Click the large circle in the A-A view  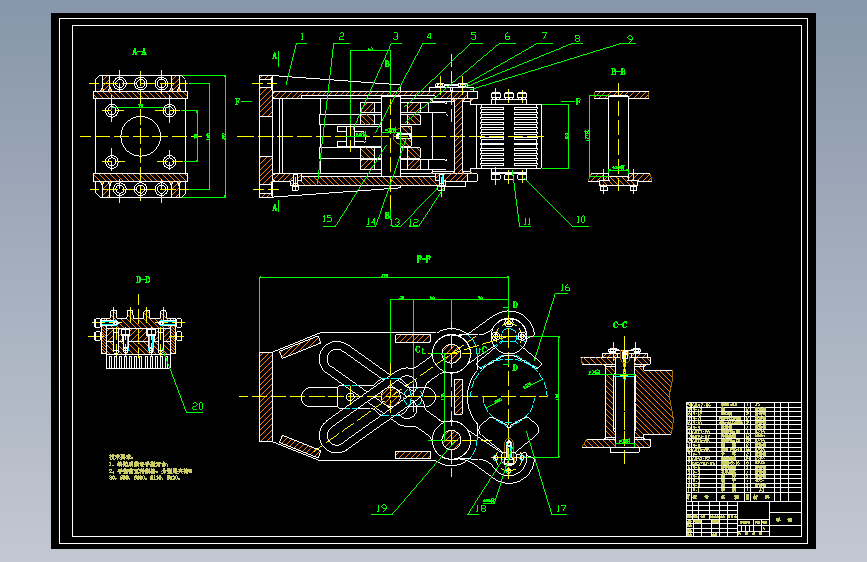(x=140, y=136)
